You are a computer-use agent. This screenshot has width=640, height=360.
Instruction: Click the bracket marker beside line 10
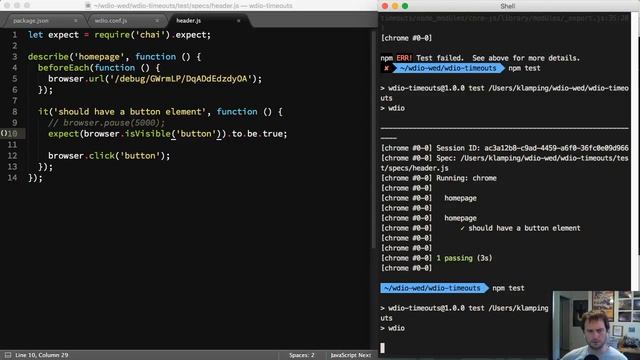tap(4, 133)
